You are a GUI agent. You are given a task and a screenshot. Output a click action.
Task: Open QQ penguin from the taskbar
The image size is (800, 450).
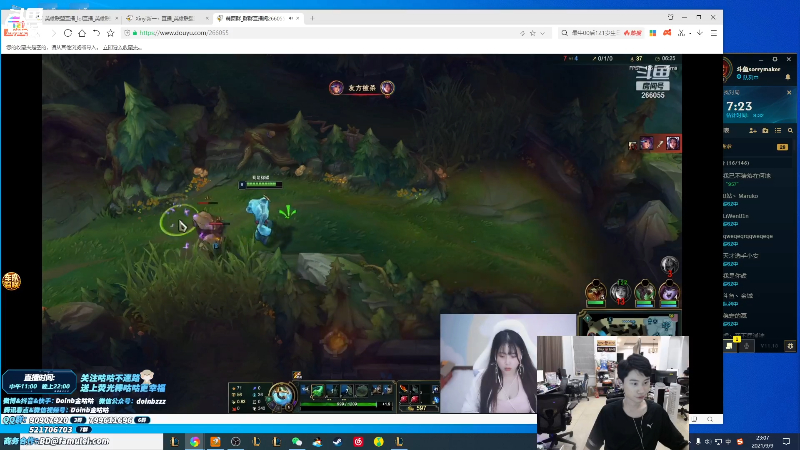[317, 442]
